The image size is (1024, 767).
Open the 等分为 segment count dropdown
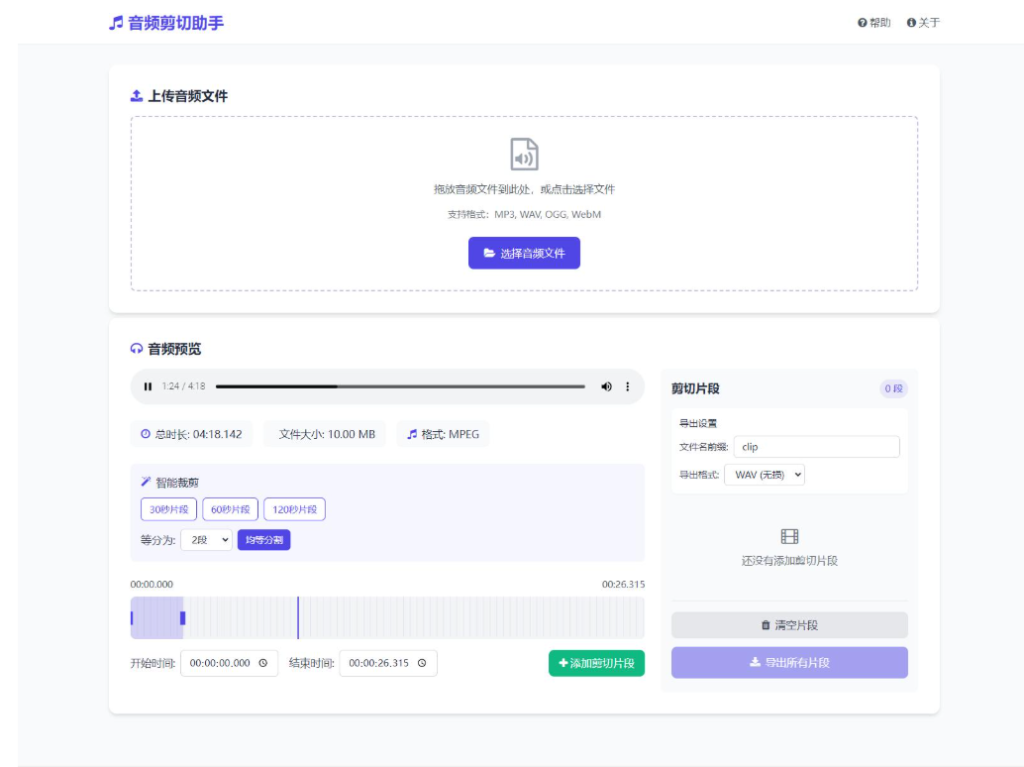click(206, 540)
